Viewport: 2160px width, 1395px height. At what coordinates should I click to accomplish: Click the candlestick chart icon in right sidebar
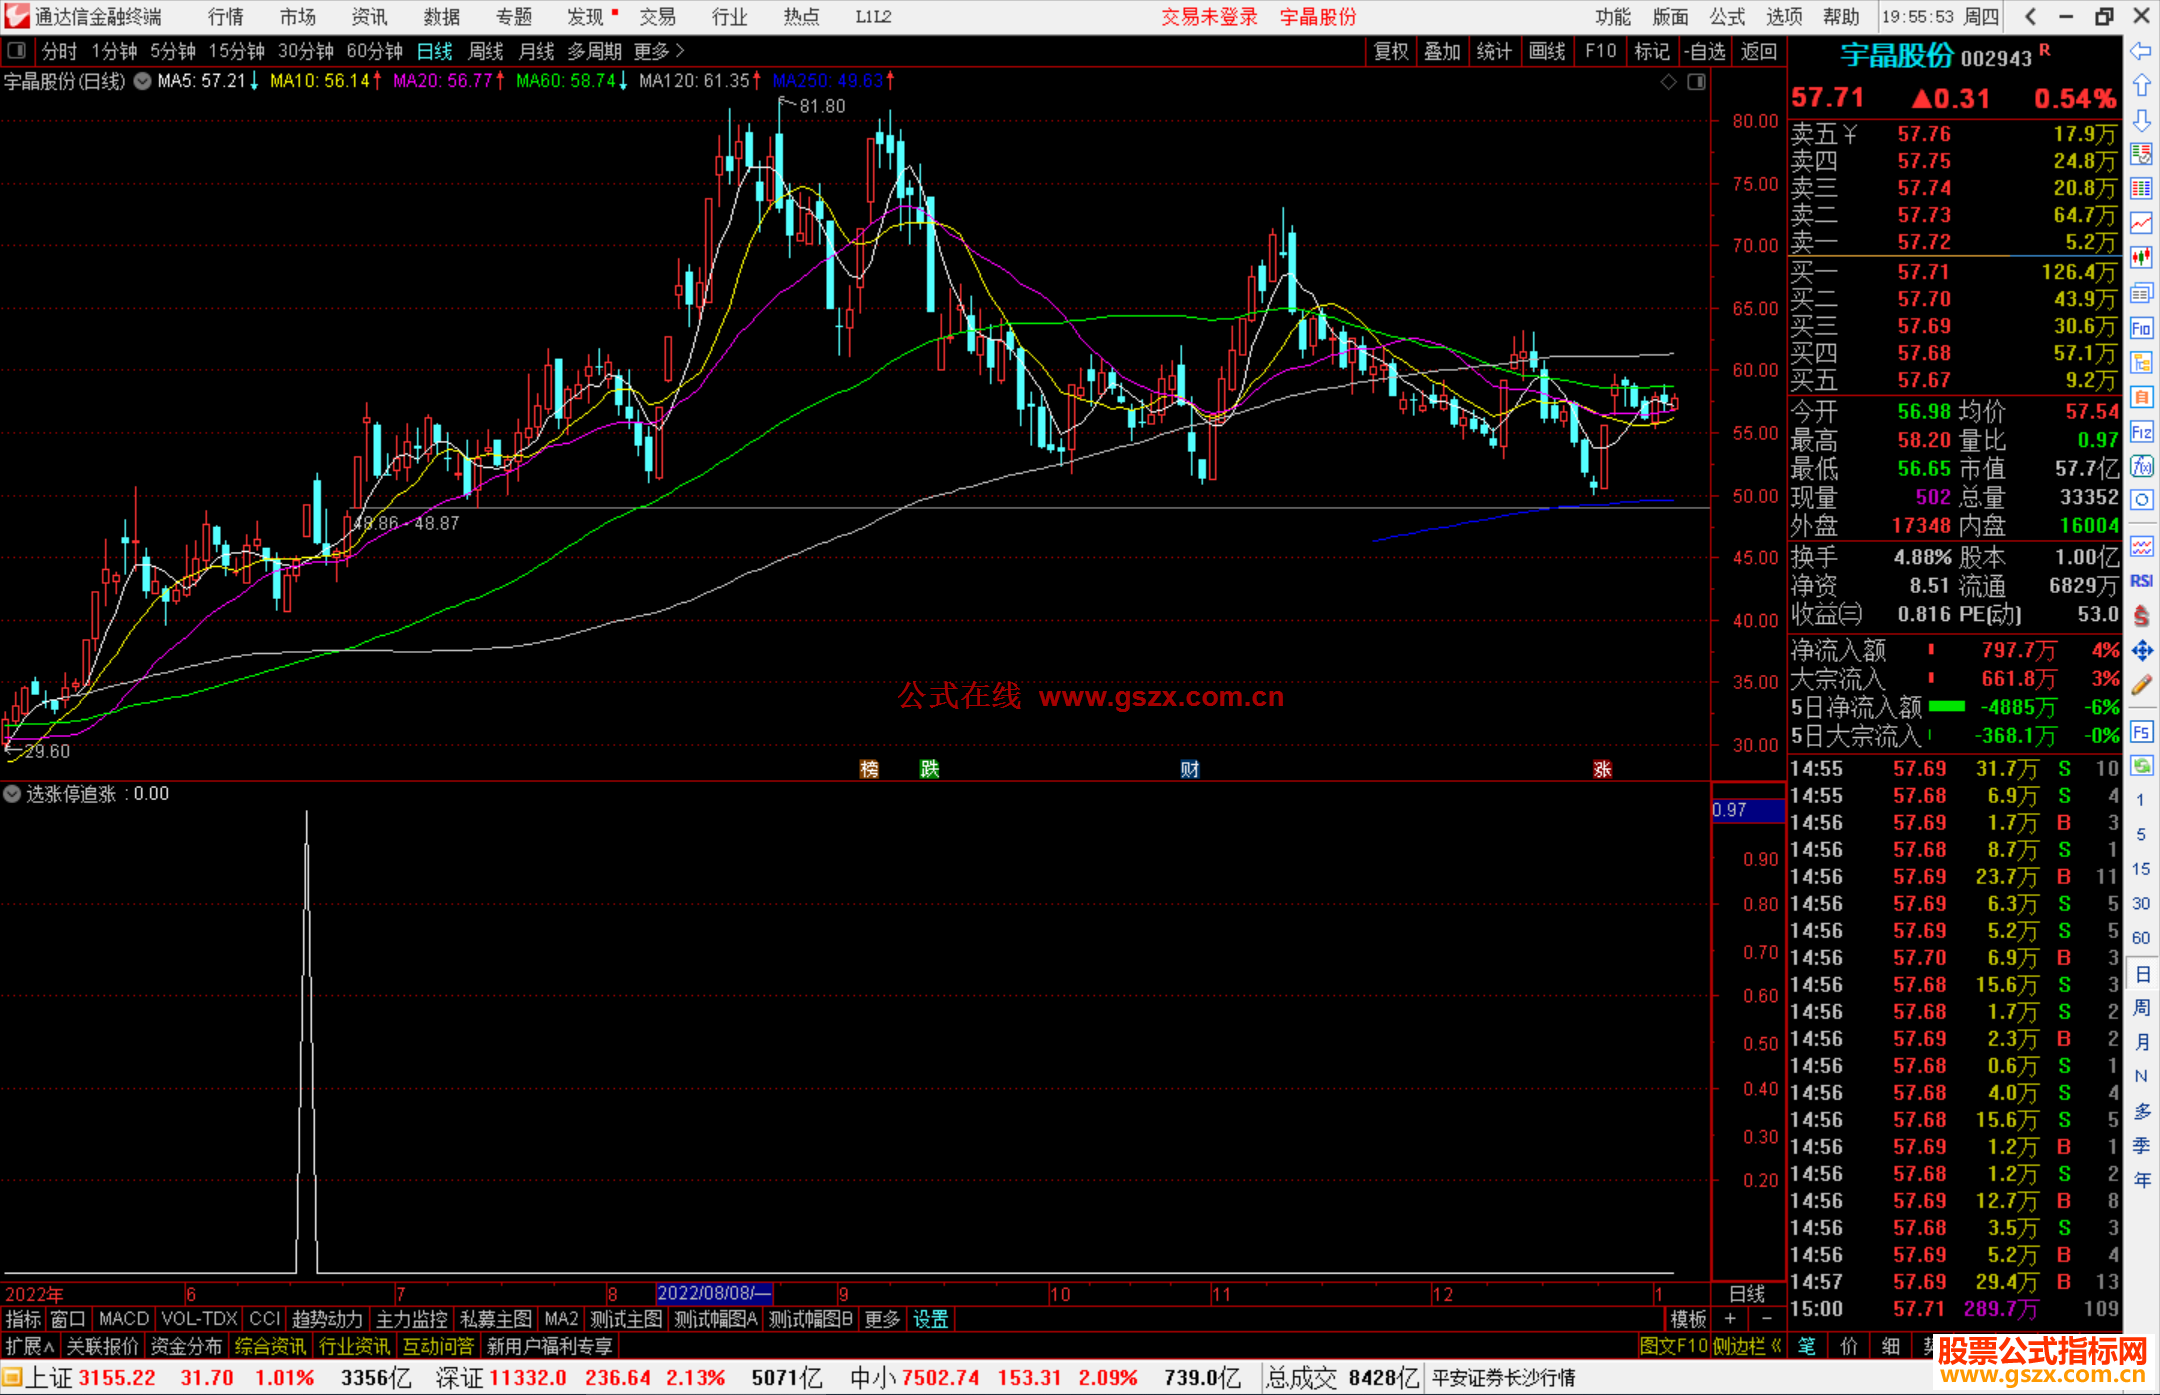[x=2141, y=257]
